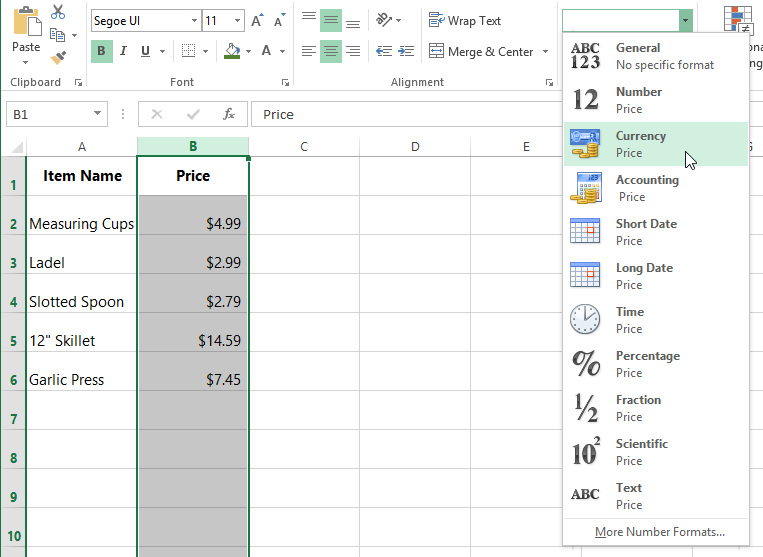Toggle Italic formatting
The width and height of the screenshot is (763, 557).
point(123,51)
